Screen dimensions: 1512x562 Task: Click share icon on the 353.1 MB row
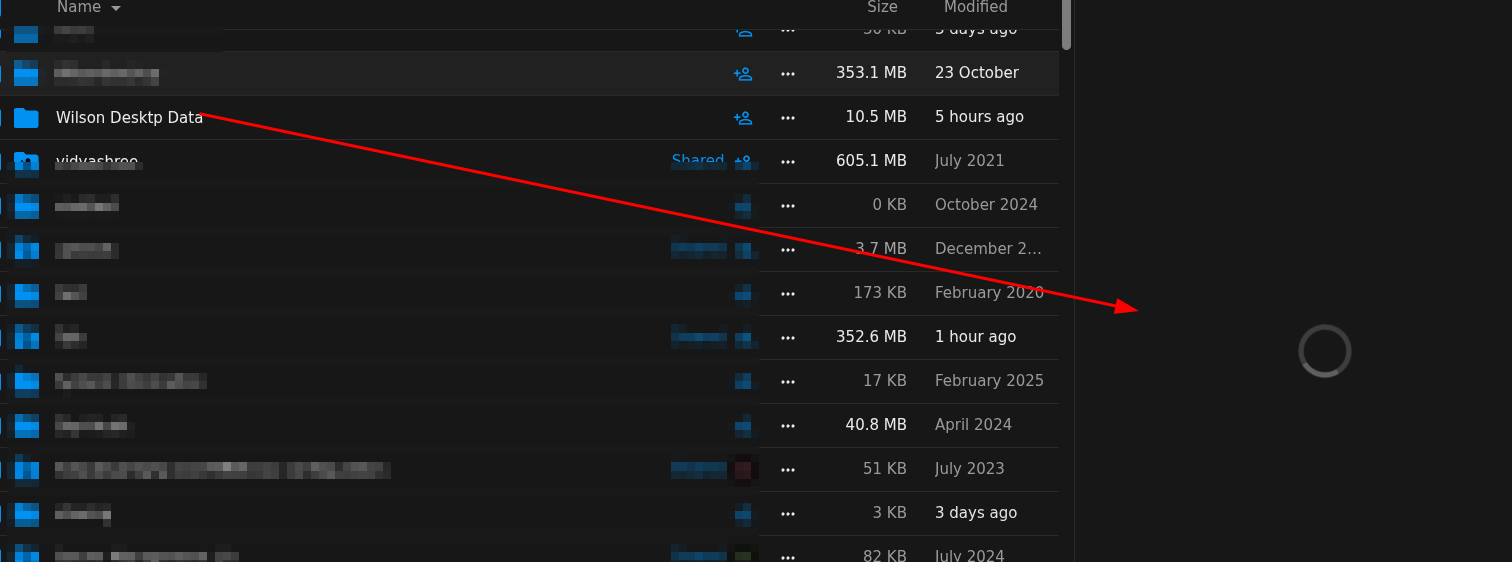[x=742, y=74]
